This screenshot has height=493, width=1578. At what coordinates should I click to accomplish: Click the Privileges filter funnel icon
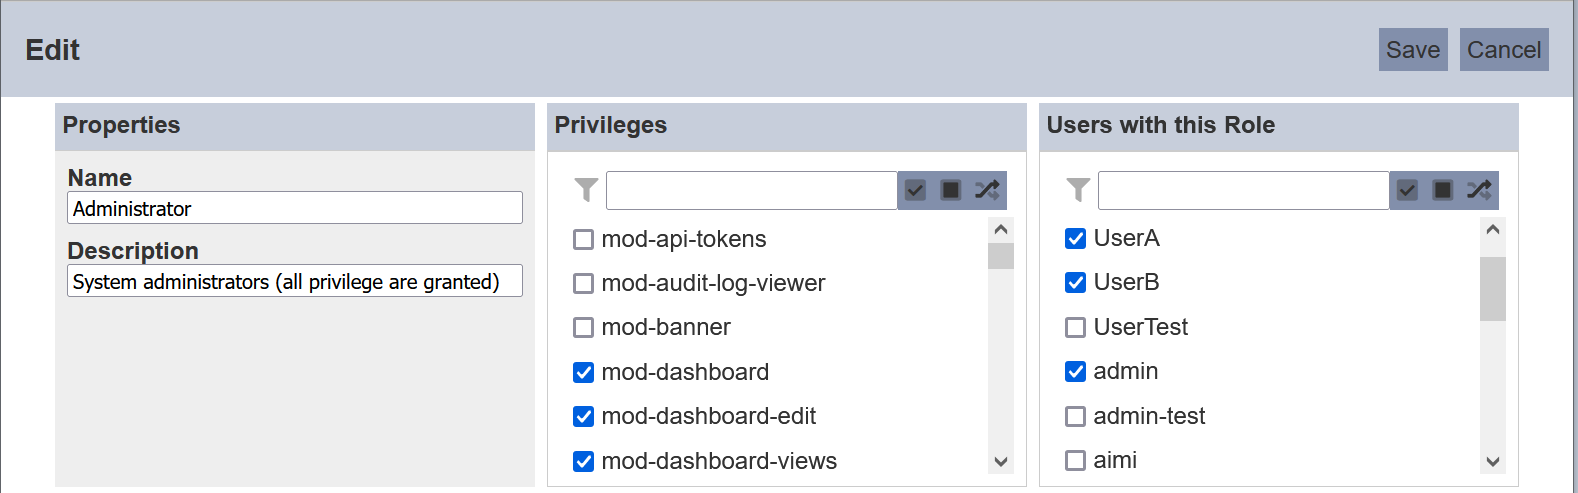click(587, 189)
